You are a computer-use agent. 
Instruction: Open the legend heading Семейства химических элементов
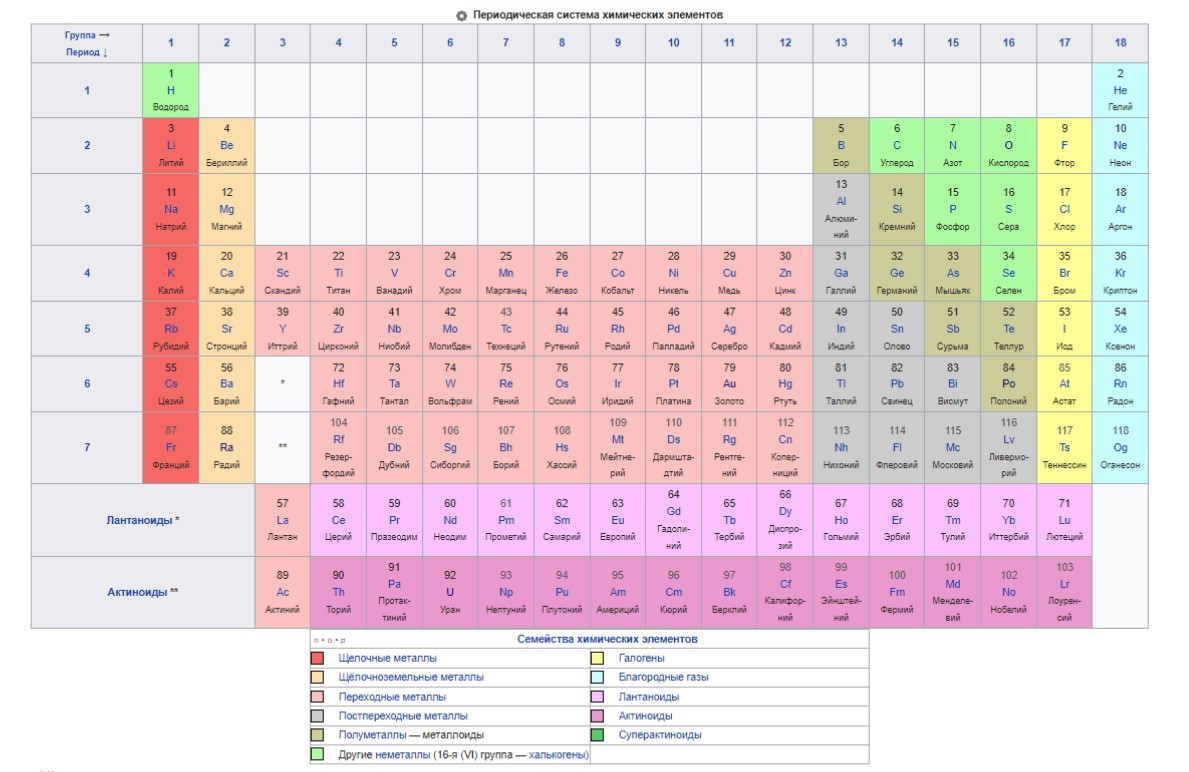click(607, 639)
